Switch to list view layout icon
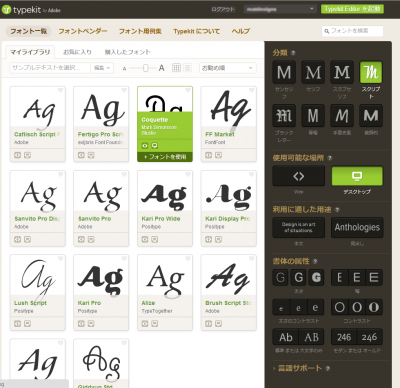Viewport: 400px width, 388px height. tap(188, 68)
